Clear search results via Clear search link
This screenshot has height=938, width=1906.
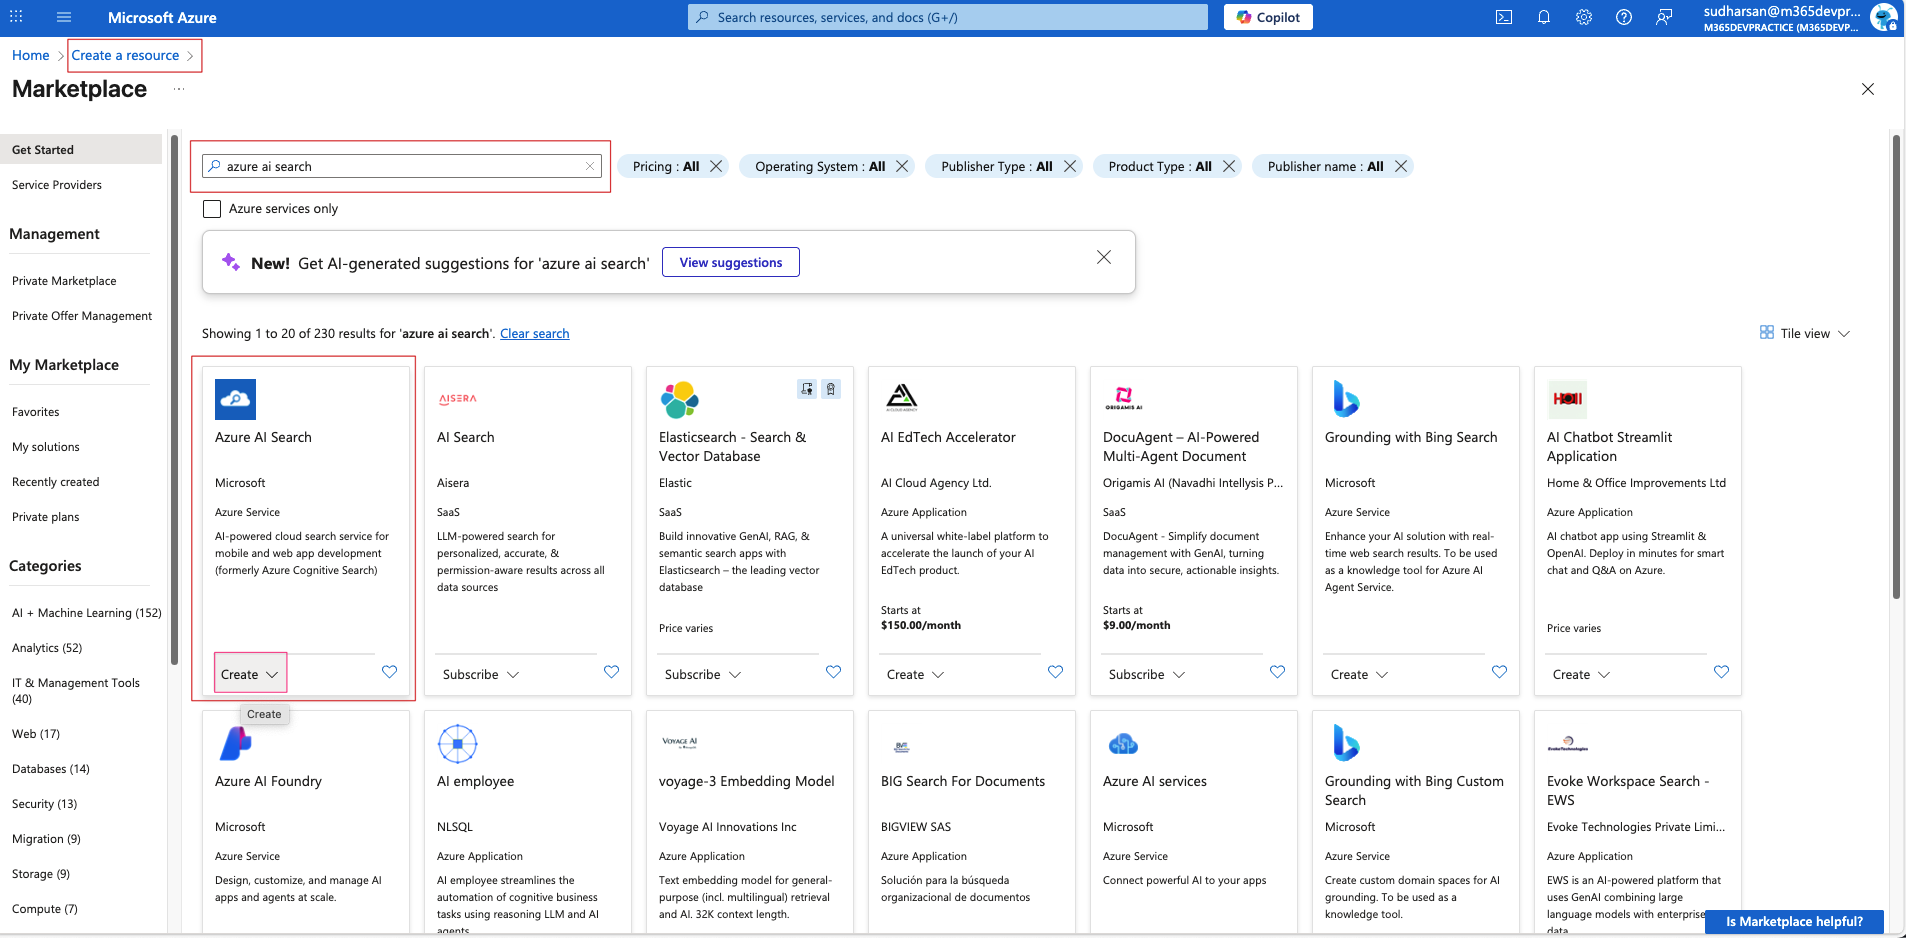(534, 333)
